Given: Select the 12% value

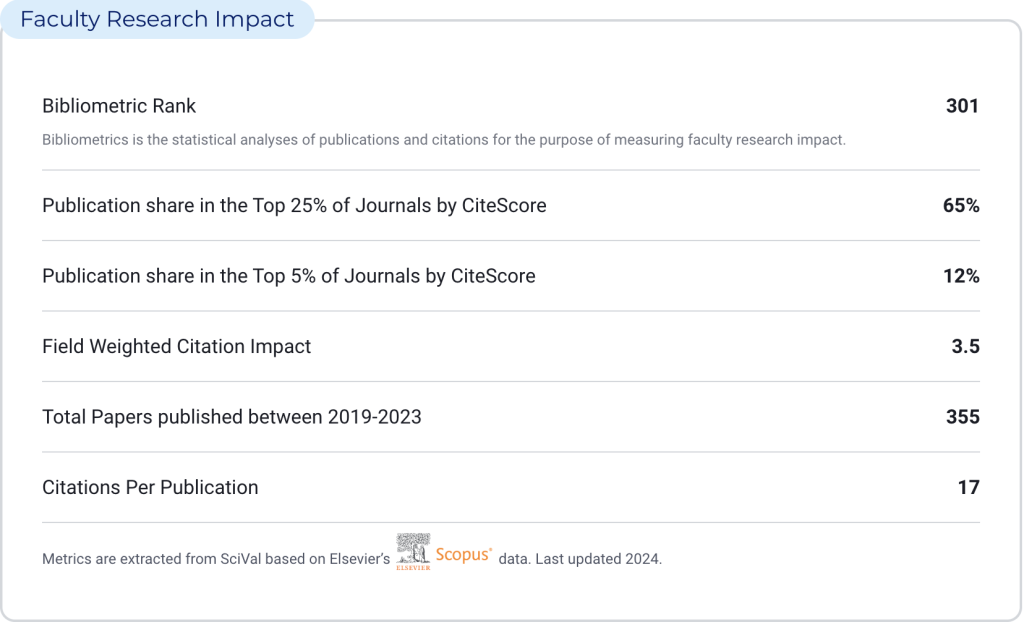Looking at the screenshot, I should point(961,276).
